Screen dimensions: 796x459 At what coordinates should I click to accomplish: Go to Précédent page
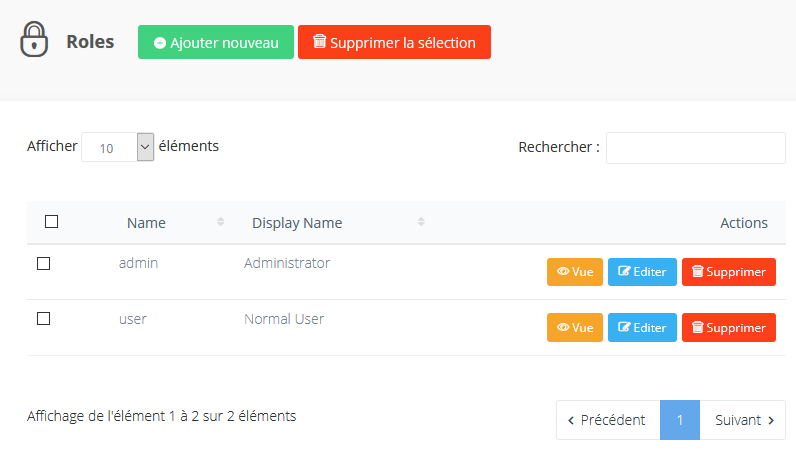coord(608,420)
